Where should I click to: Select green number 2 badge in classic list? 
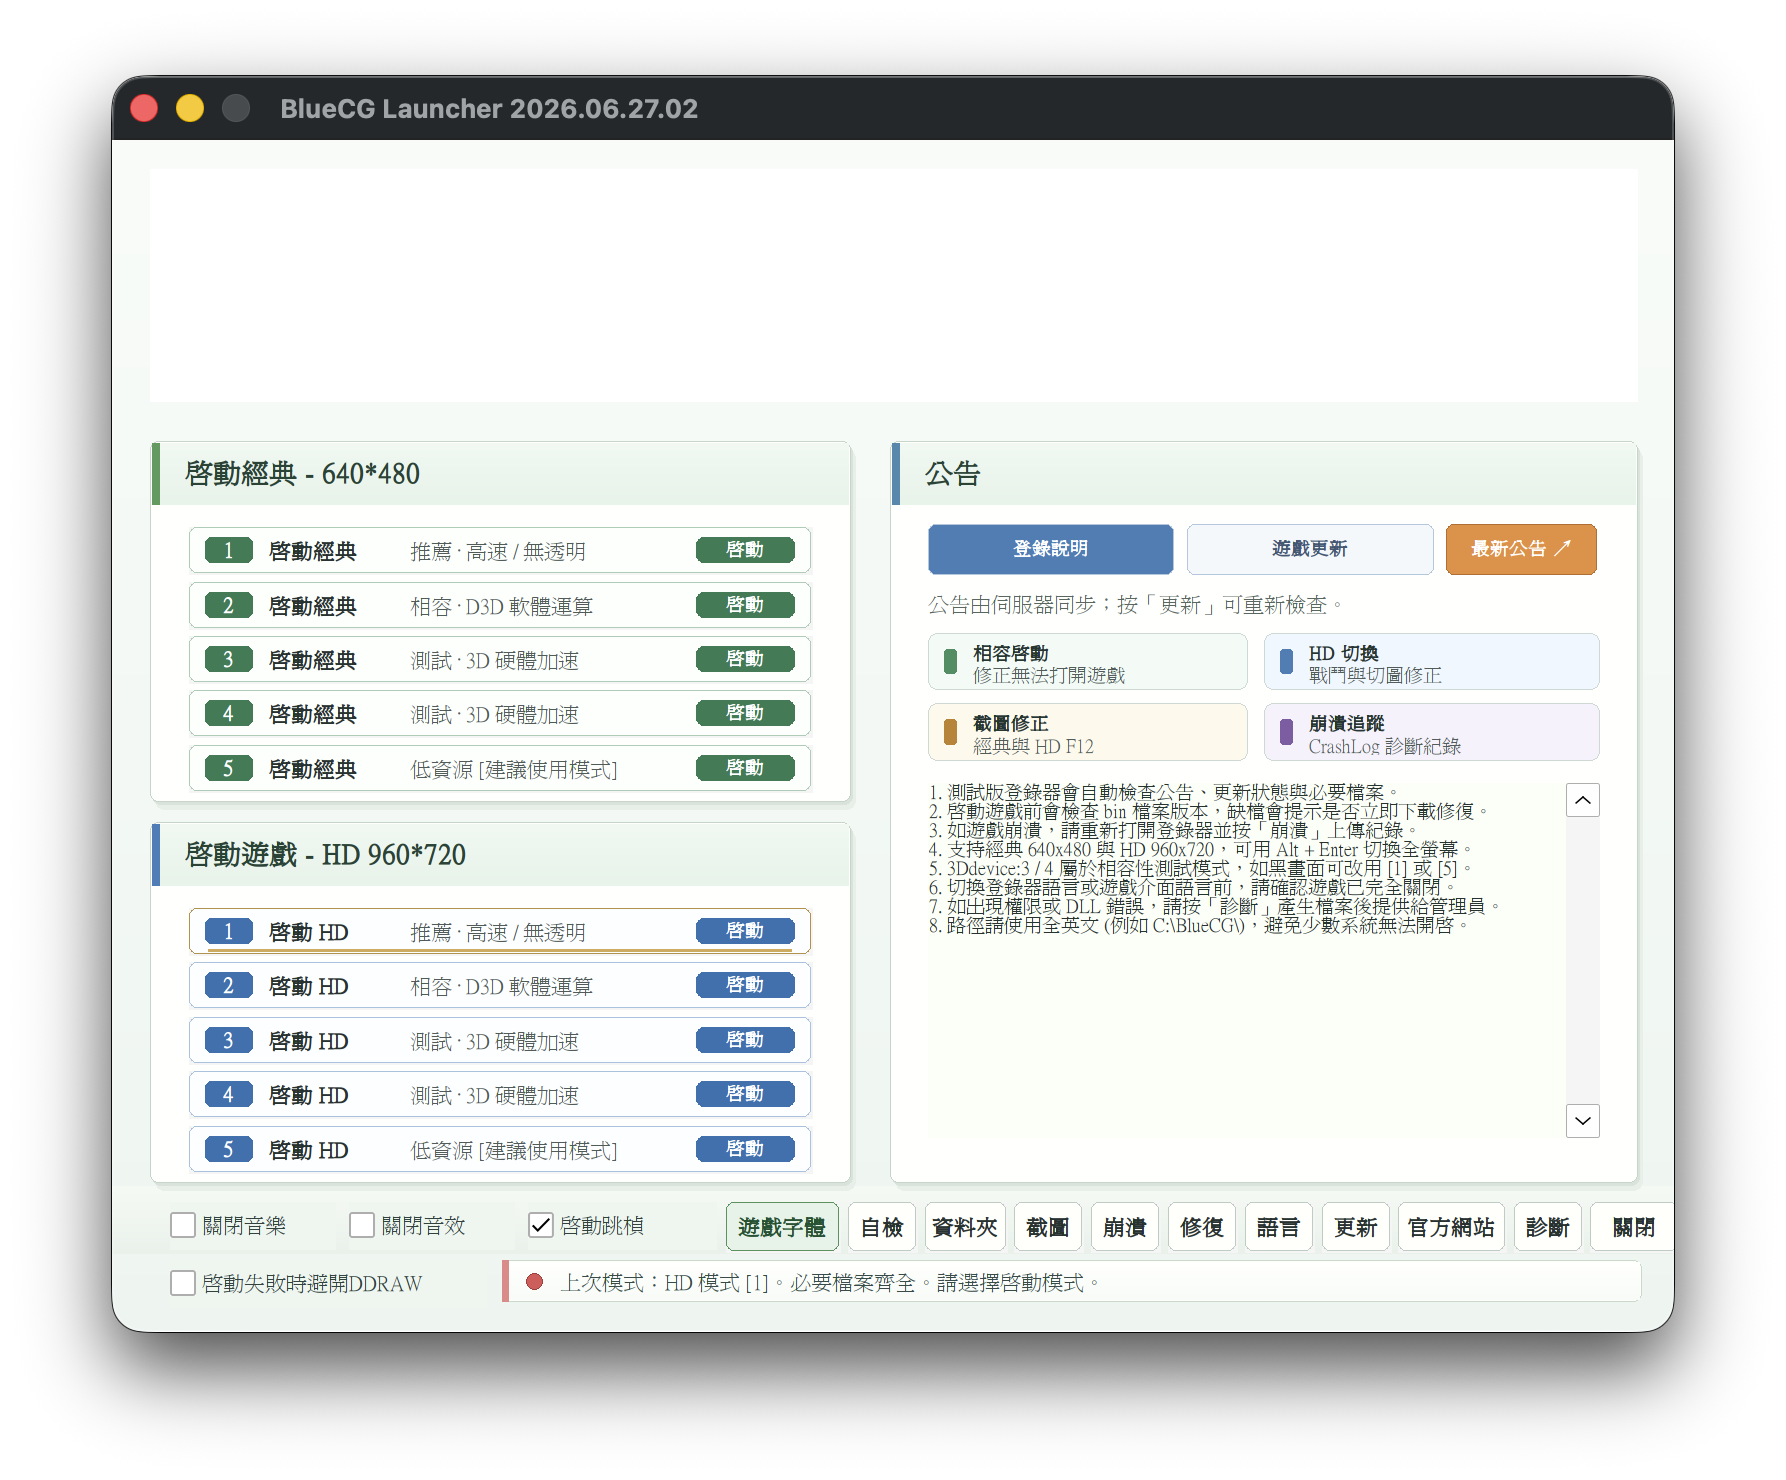pyautogui.click(x=228, y=605)
